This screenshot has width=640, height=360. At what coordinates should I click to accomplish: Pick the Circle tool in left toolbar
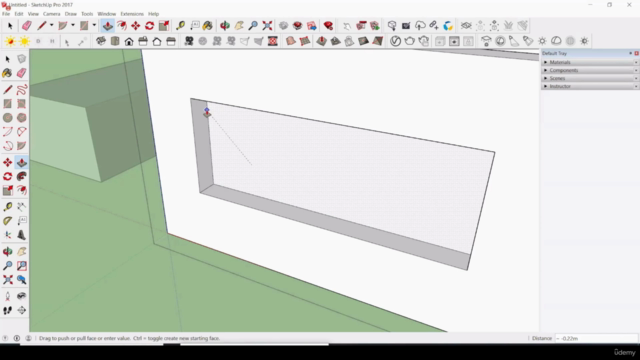pyautogui.click(x=7, y=118)
